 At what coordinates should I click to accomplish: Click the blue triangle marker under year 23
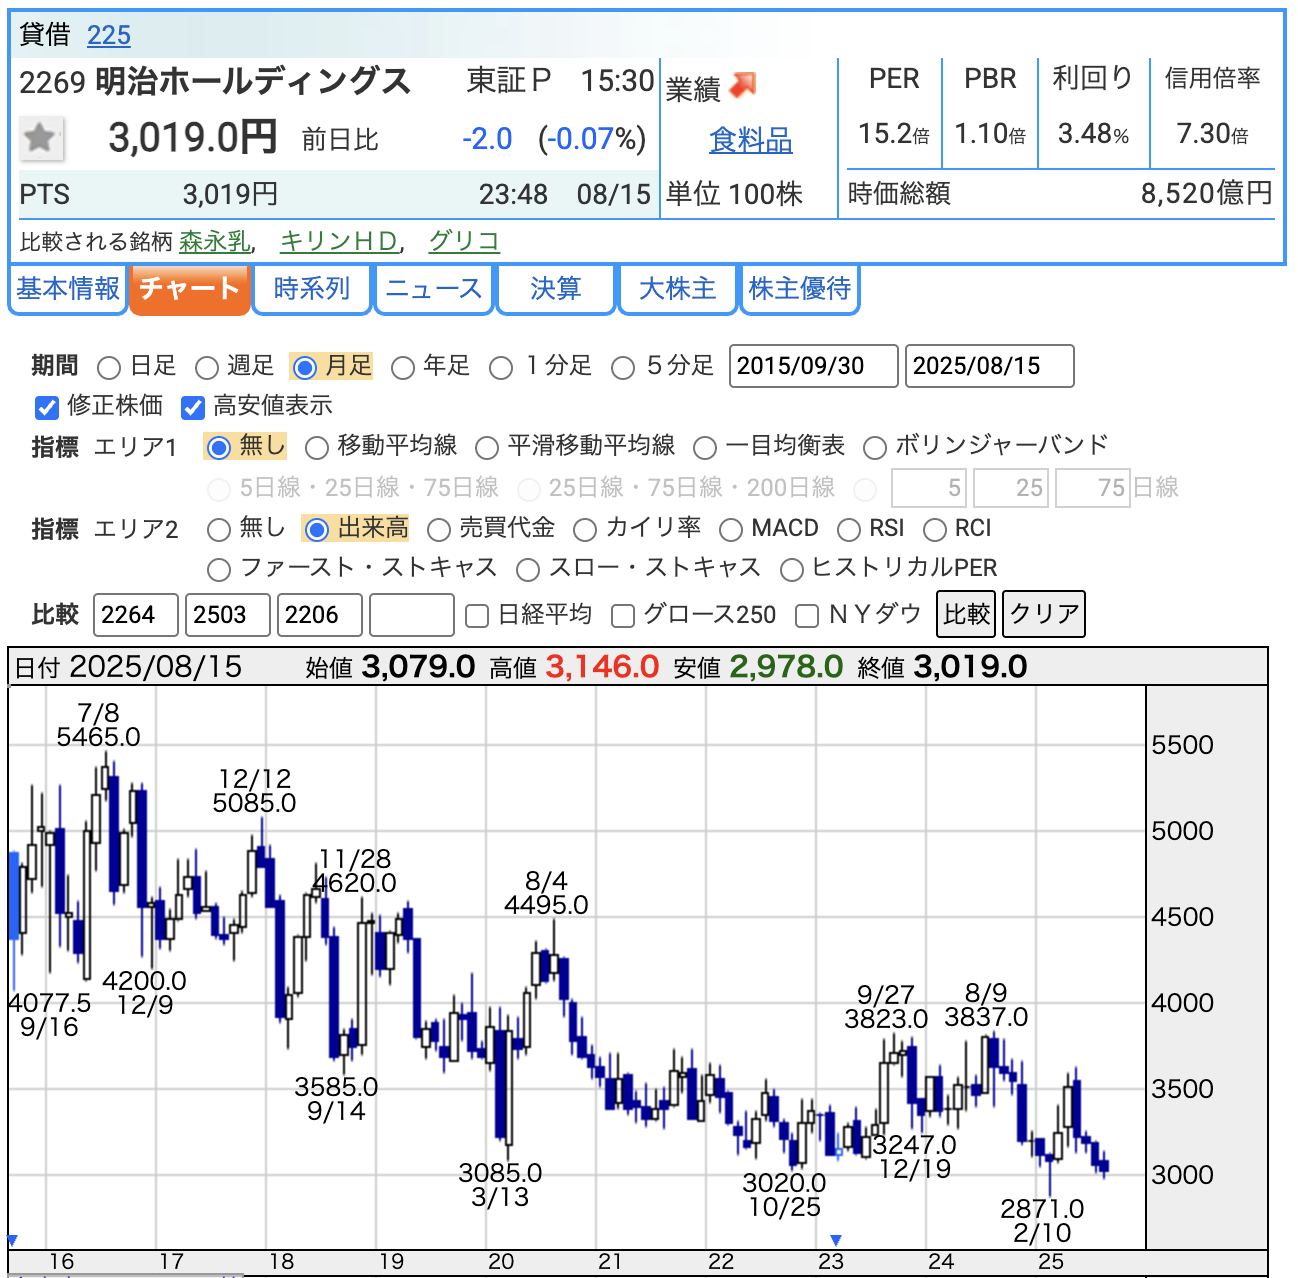[x=836, y=1241]
